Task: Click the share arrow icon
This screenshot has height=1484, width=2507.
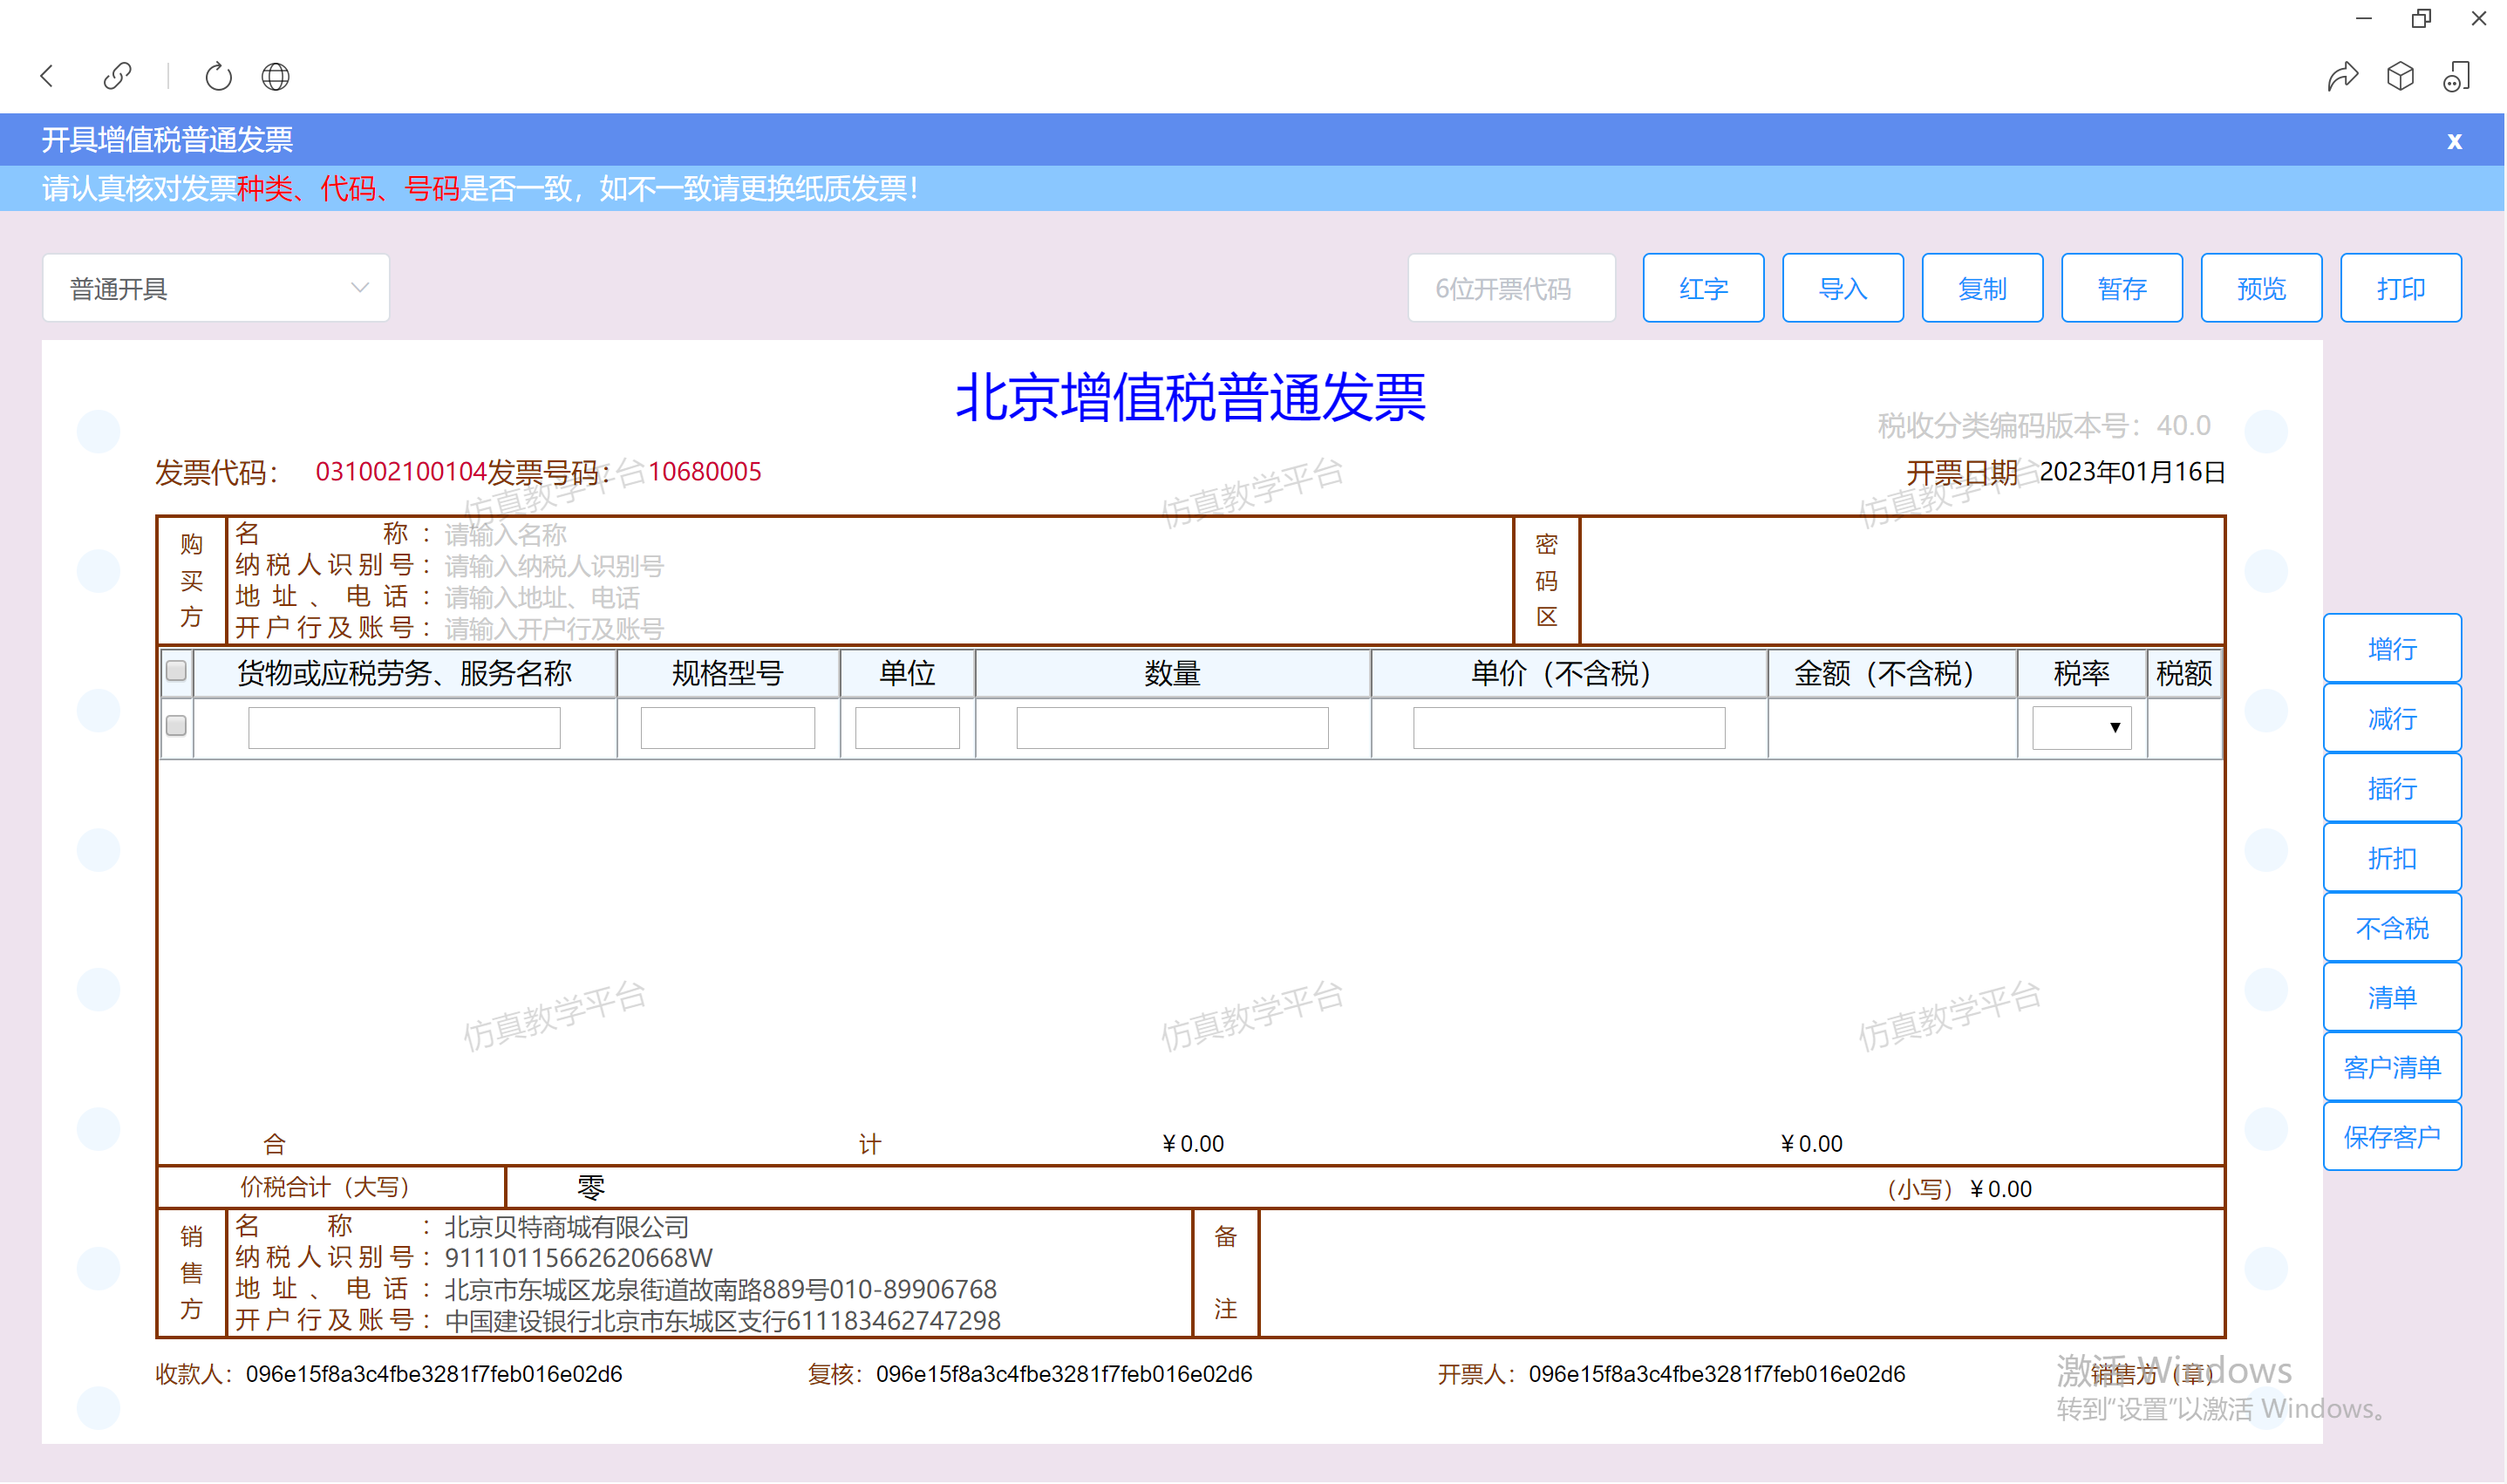Action: coord(2342,76)
